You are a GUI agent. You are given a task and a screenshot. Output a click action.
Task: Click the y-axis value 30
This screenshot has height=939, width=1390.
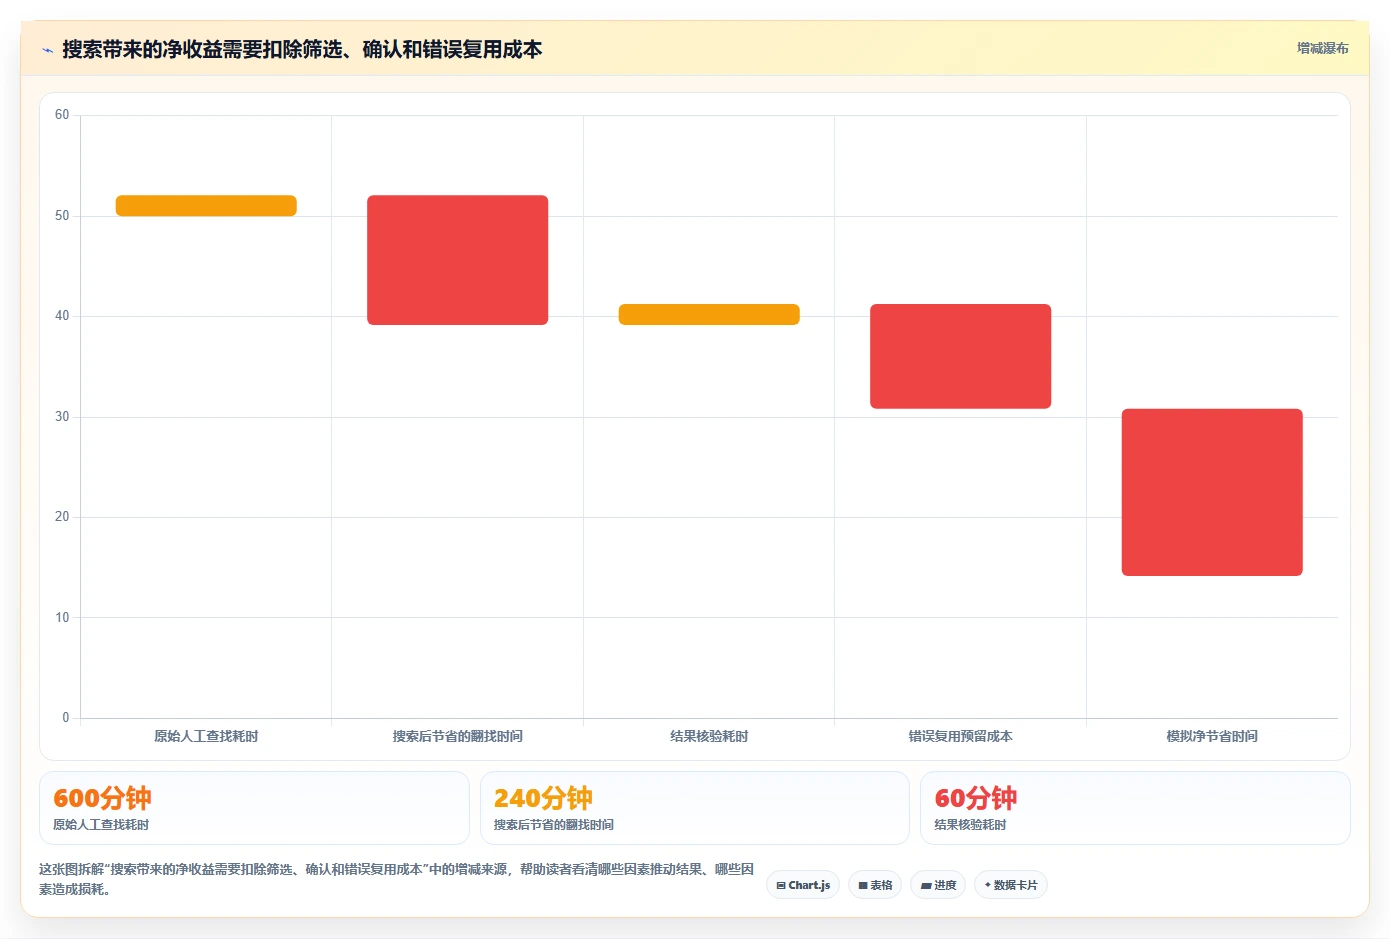point(62,417)
